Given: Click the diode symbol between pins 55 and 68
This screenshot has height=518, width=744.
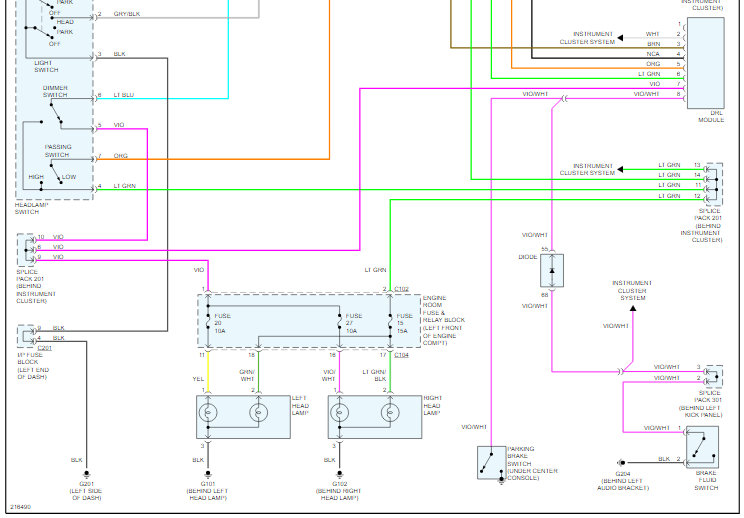Looking at the screenshot, I should [x=552, y=270].
